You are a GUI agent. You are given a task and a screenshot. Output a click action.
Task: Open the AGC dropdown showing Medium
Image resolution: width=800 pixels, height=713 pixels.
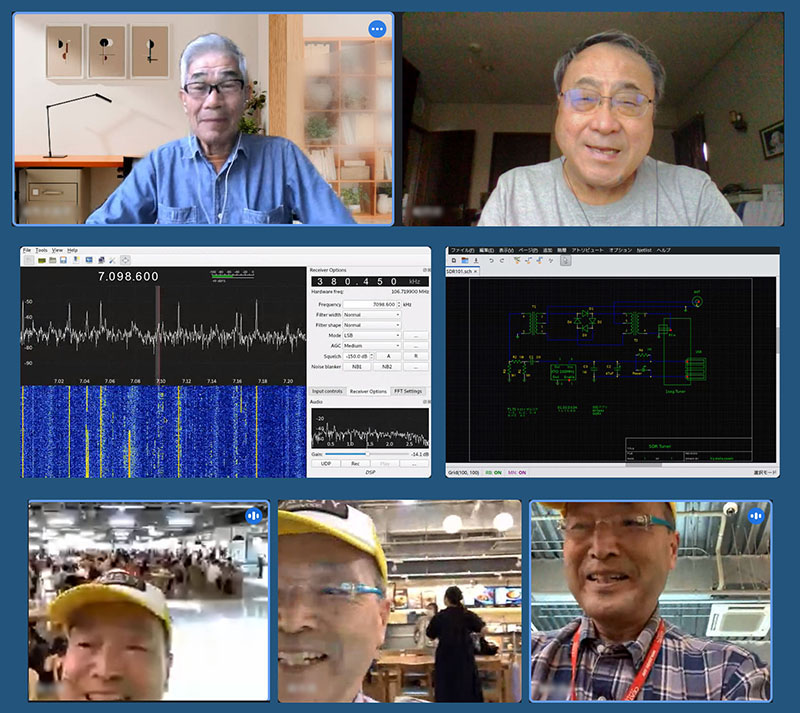point(371,346)
